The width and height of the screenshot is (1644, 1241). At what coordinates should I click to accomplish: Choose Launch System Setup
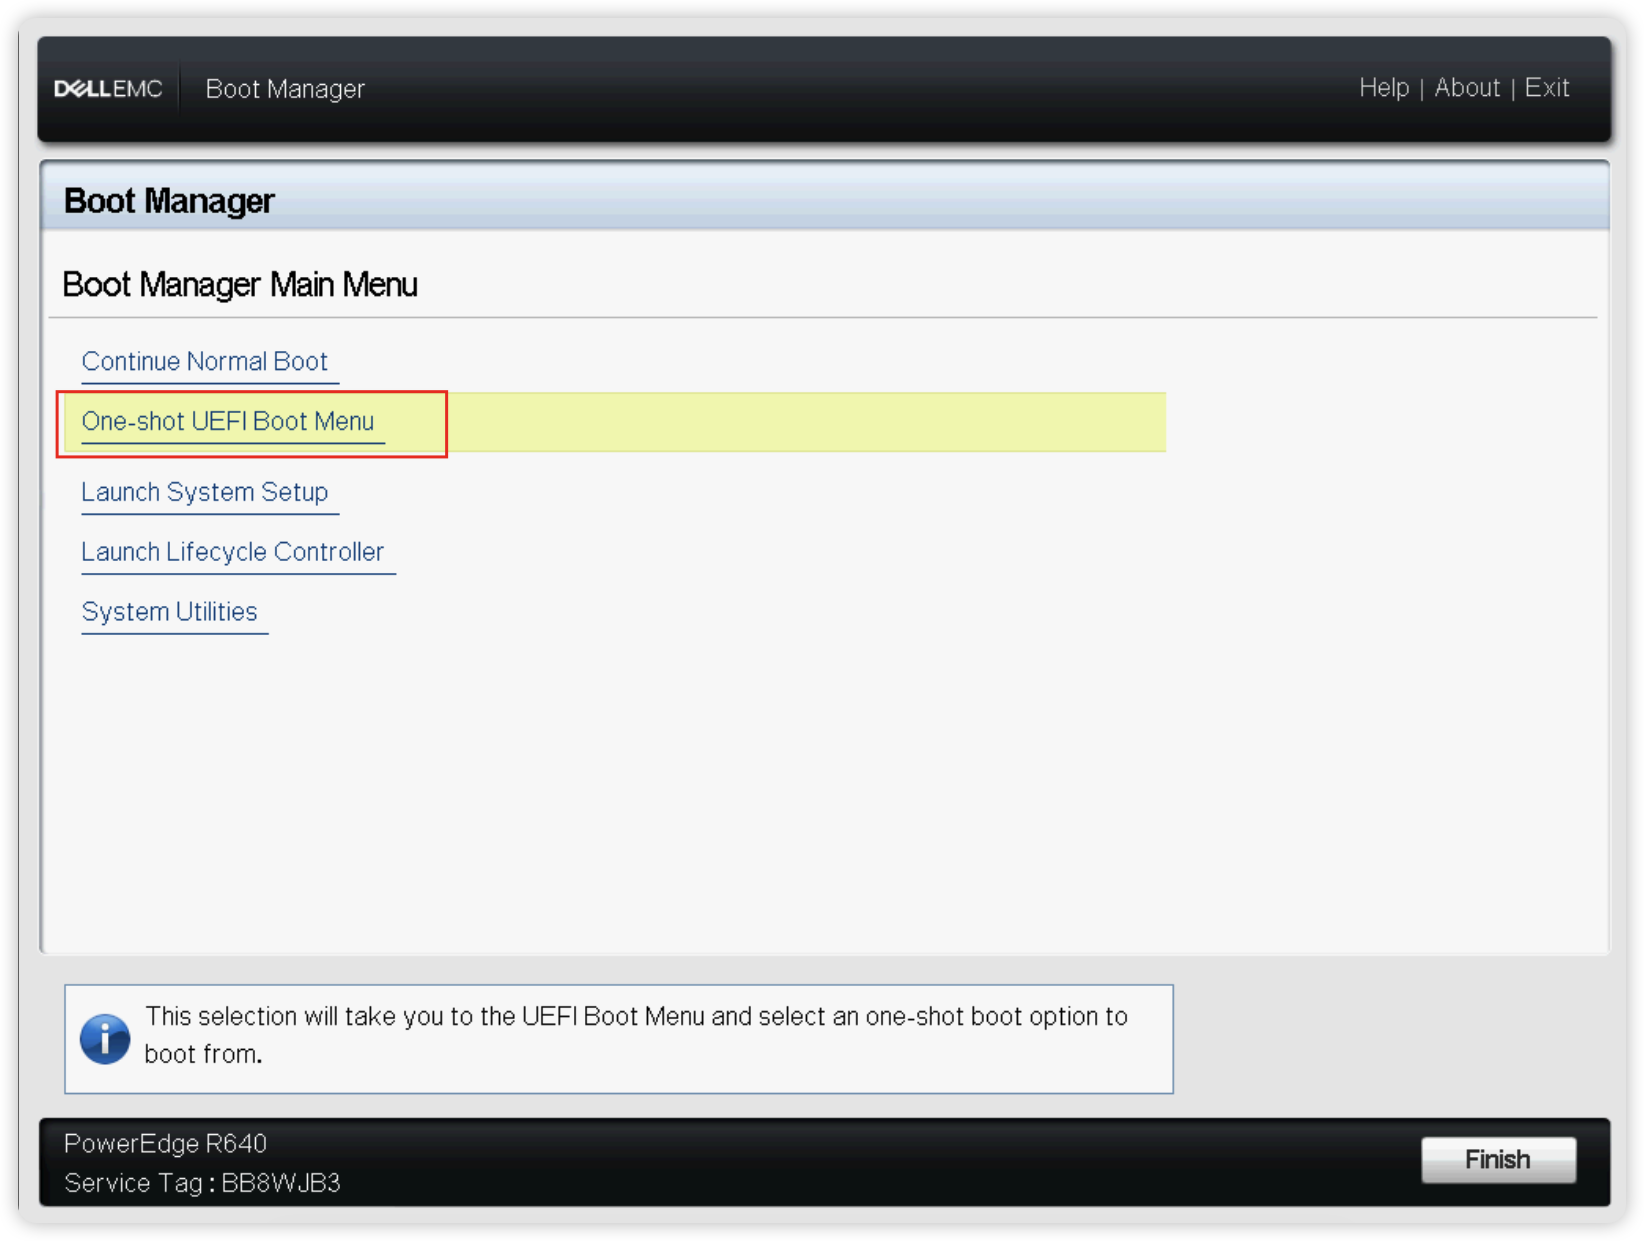(x=204, y=492)
